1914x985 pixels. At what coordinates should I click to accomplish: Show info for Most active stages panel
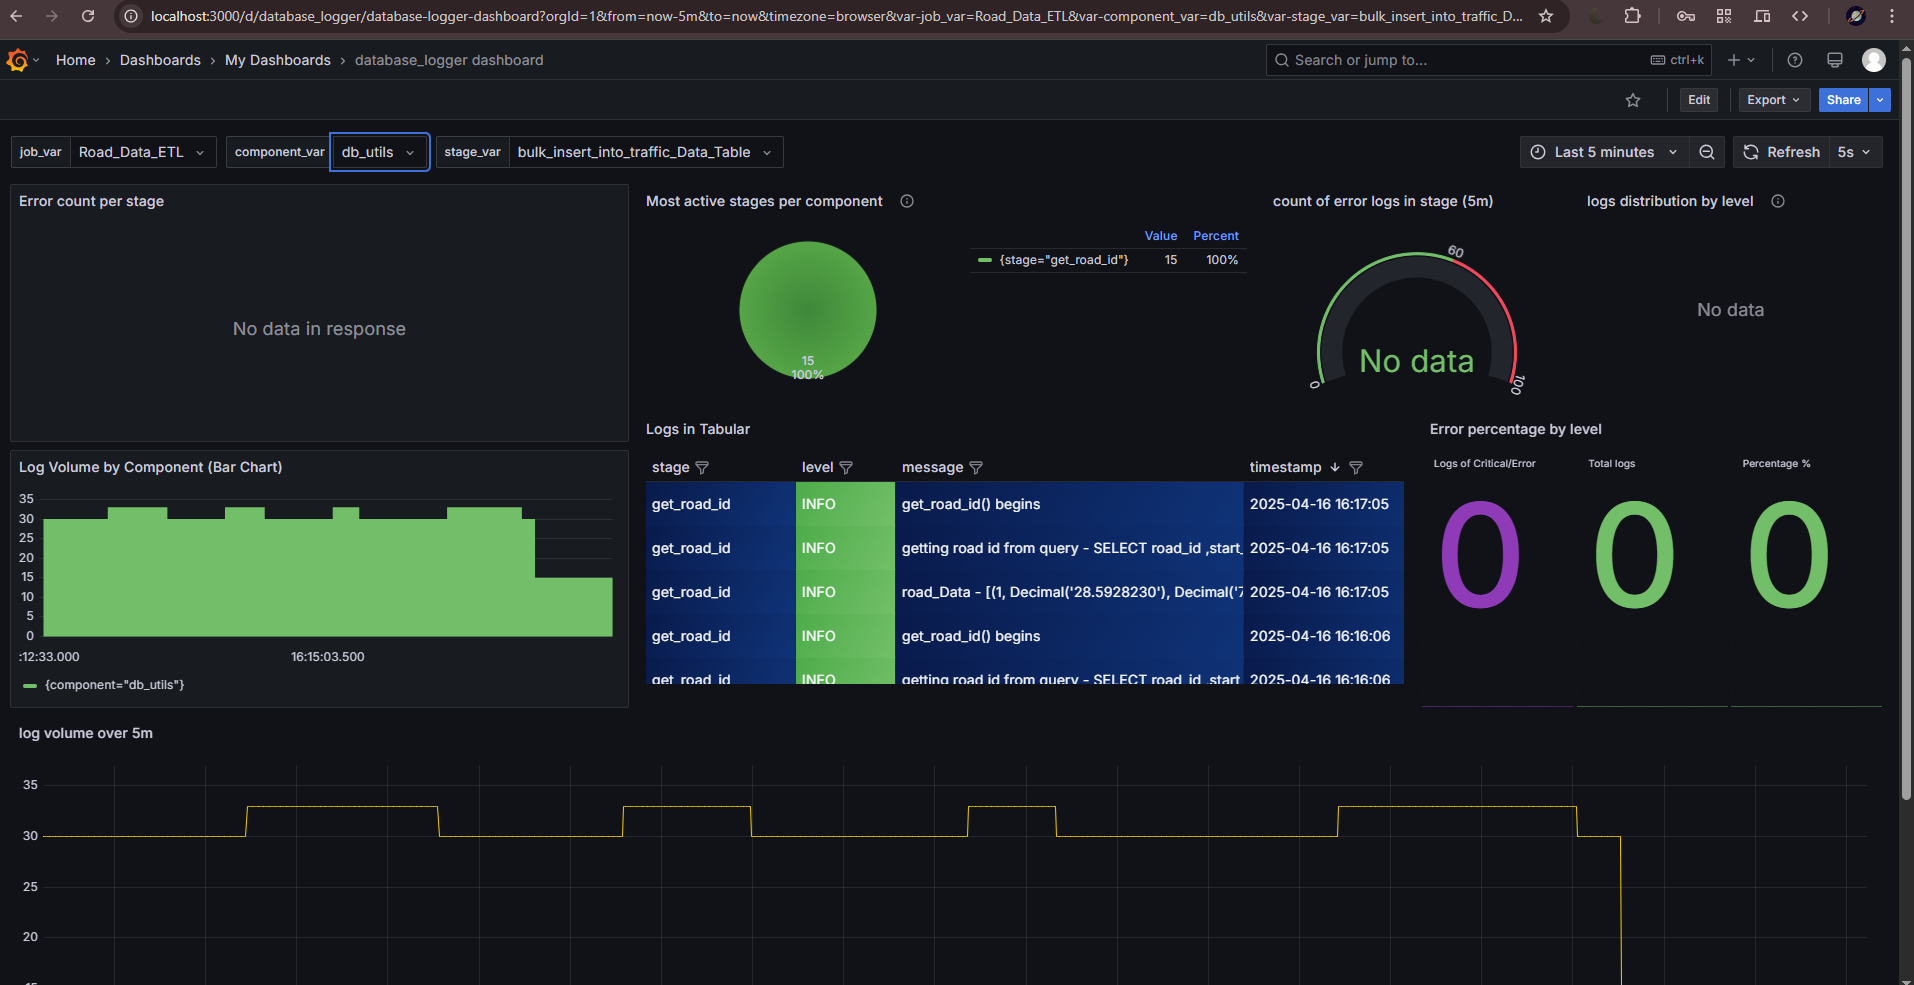click(x=907, y=202)
